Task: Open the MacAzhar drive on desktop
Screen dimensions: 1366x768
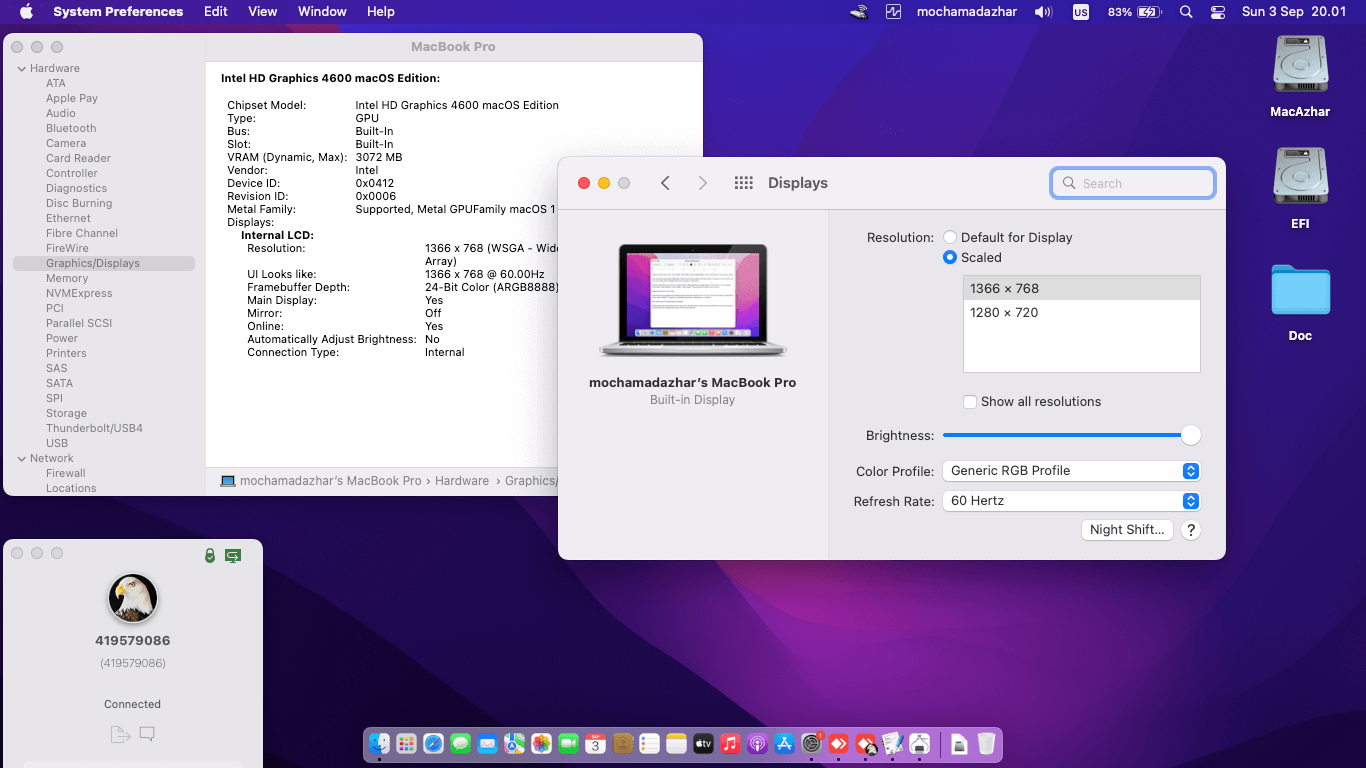Action: tap(1300, 77)
